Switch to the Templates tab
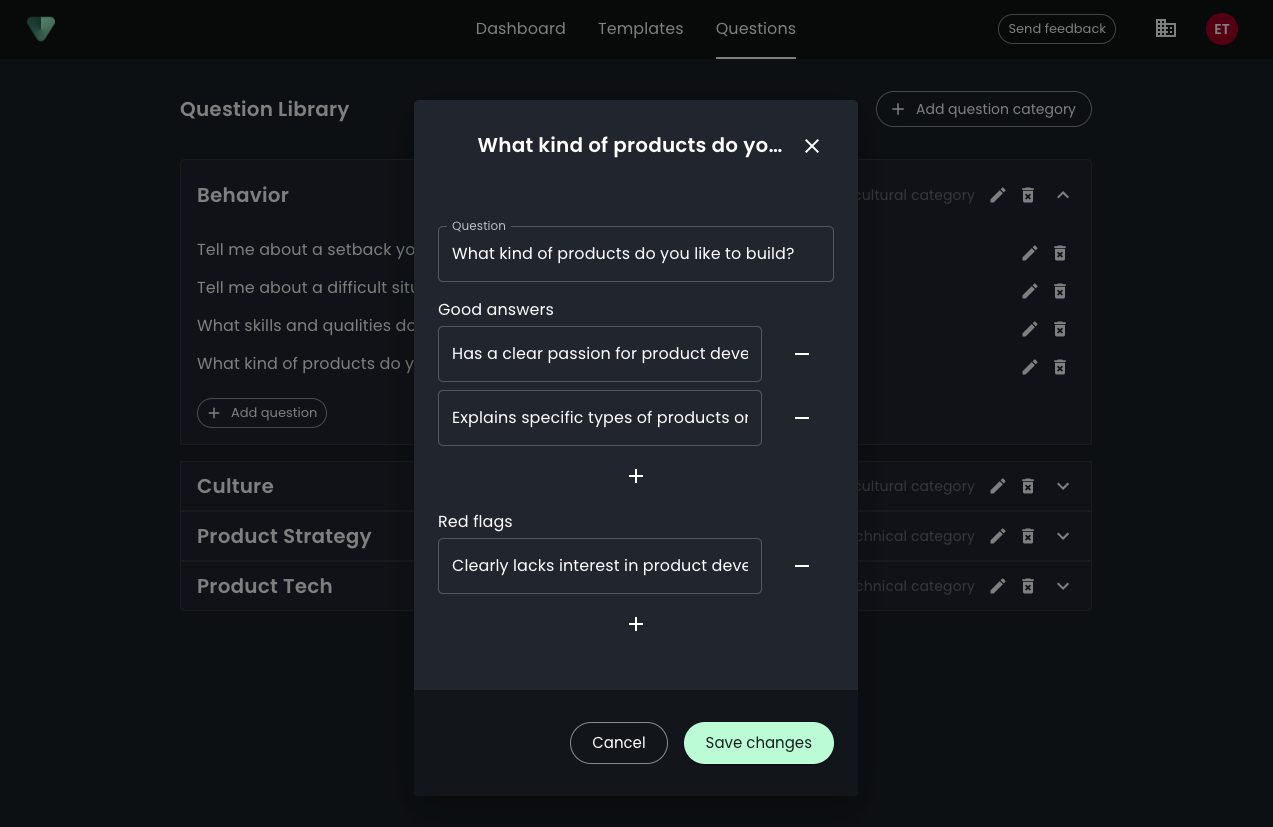The image size is (1273, 827). point(640,29)
